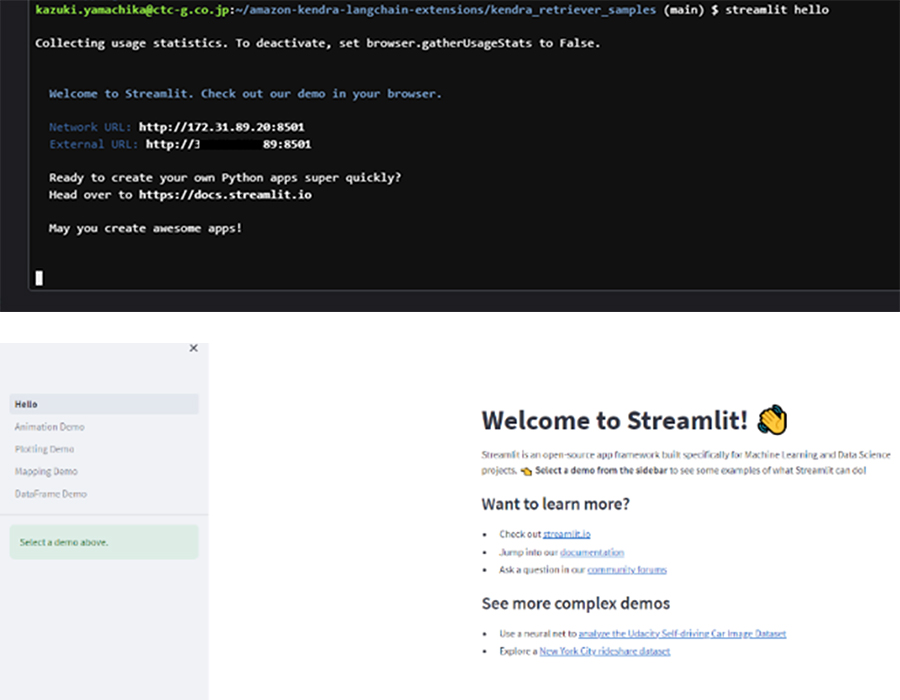The width and height of the screenshot is (900, 700).
Task: Click the 'May you create awesome apps!' line
Action: pyautogui.click(x=145, y=228)
